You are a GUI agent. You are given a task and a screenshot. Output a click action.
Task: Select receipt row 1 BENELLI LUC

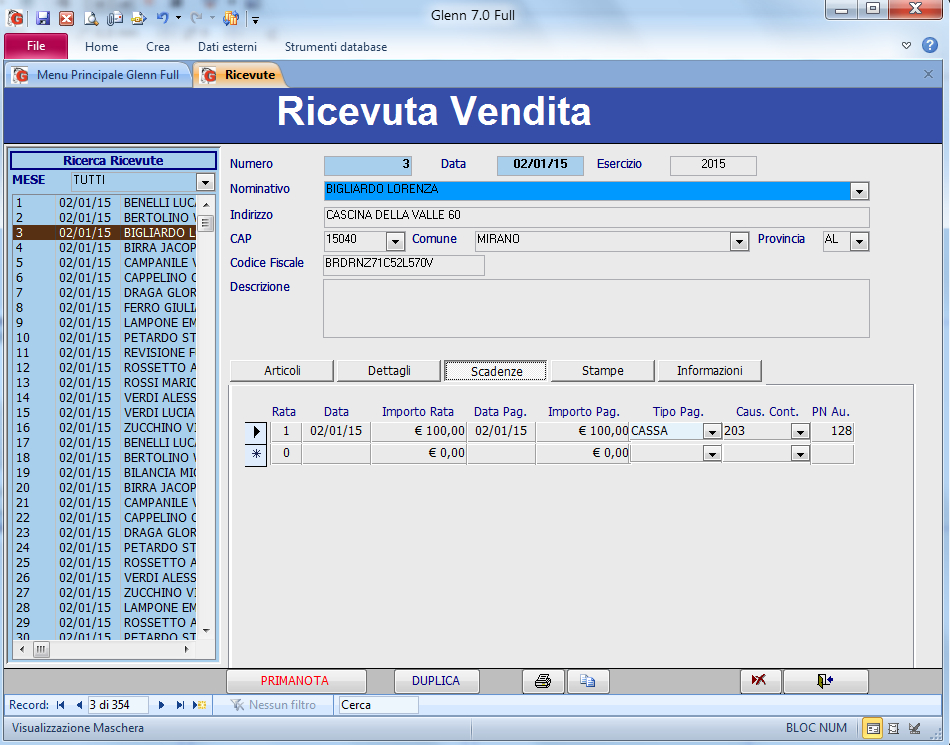coord(105,203)
